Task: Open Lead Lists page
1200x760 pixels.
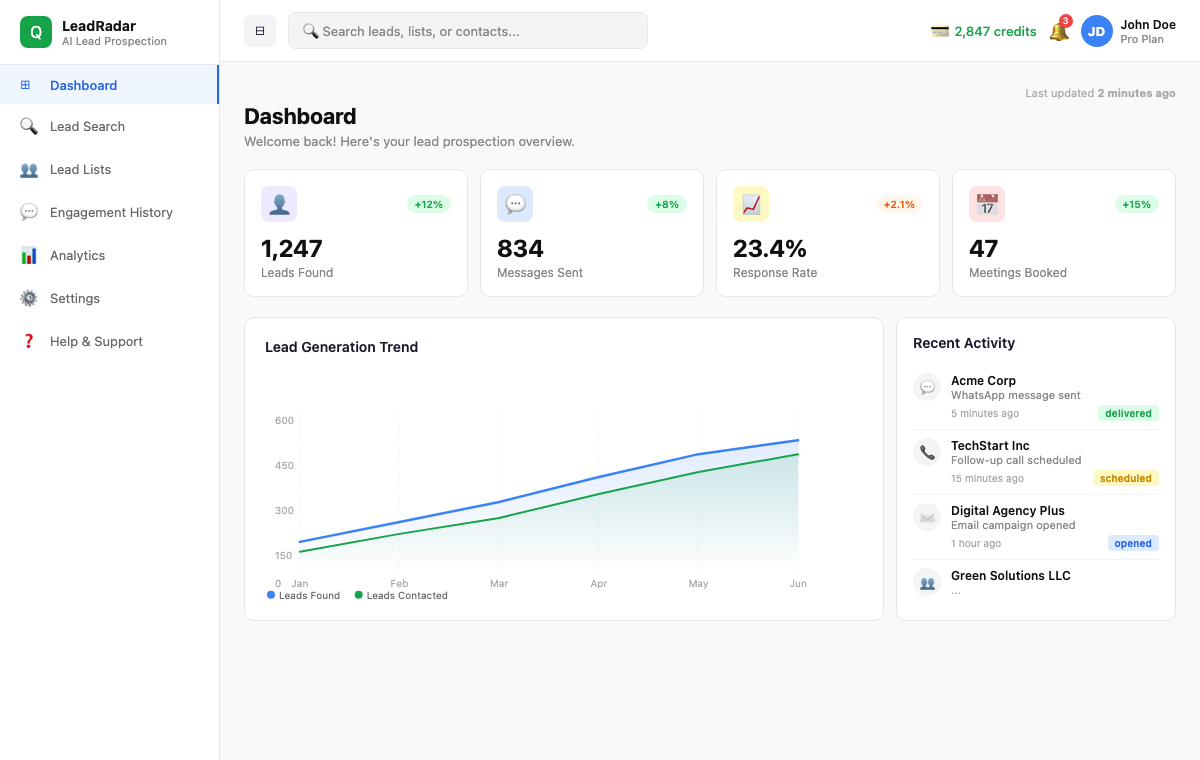Action: (x=109, y=169)
